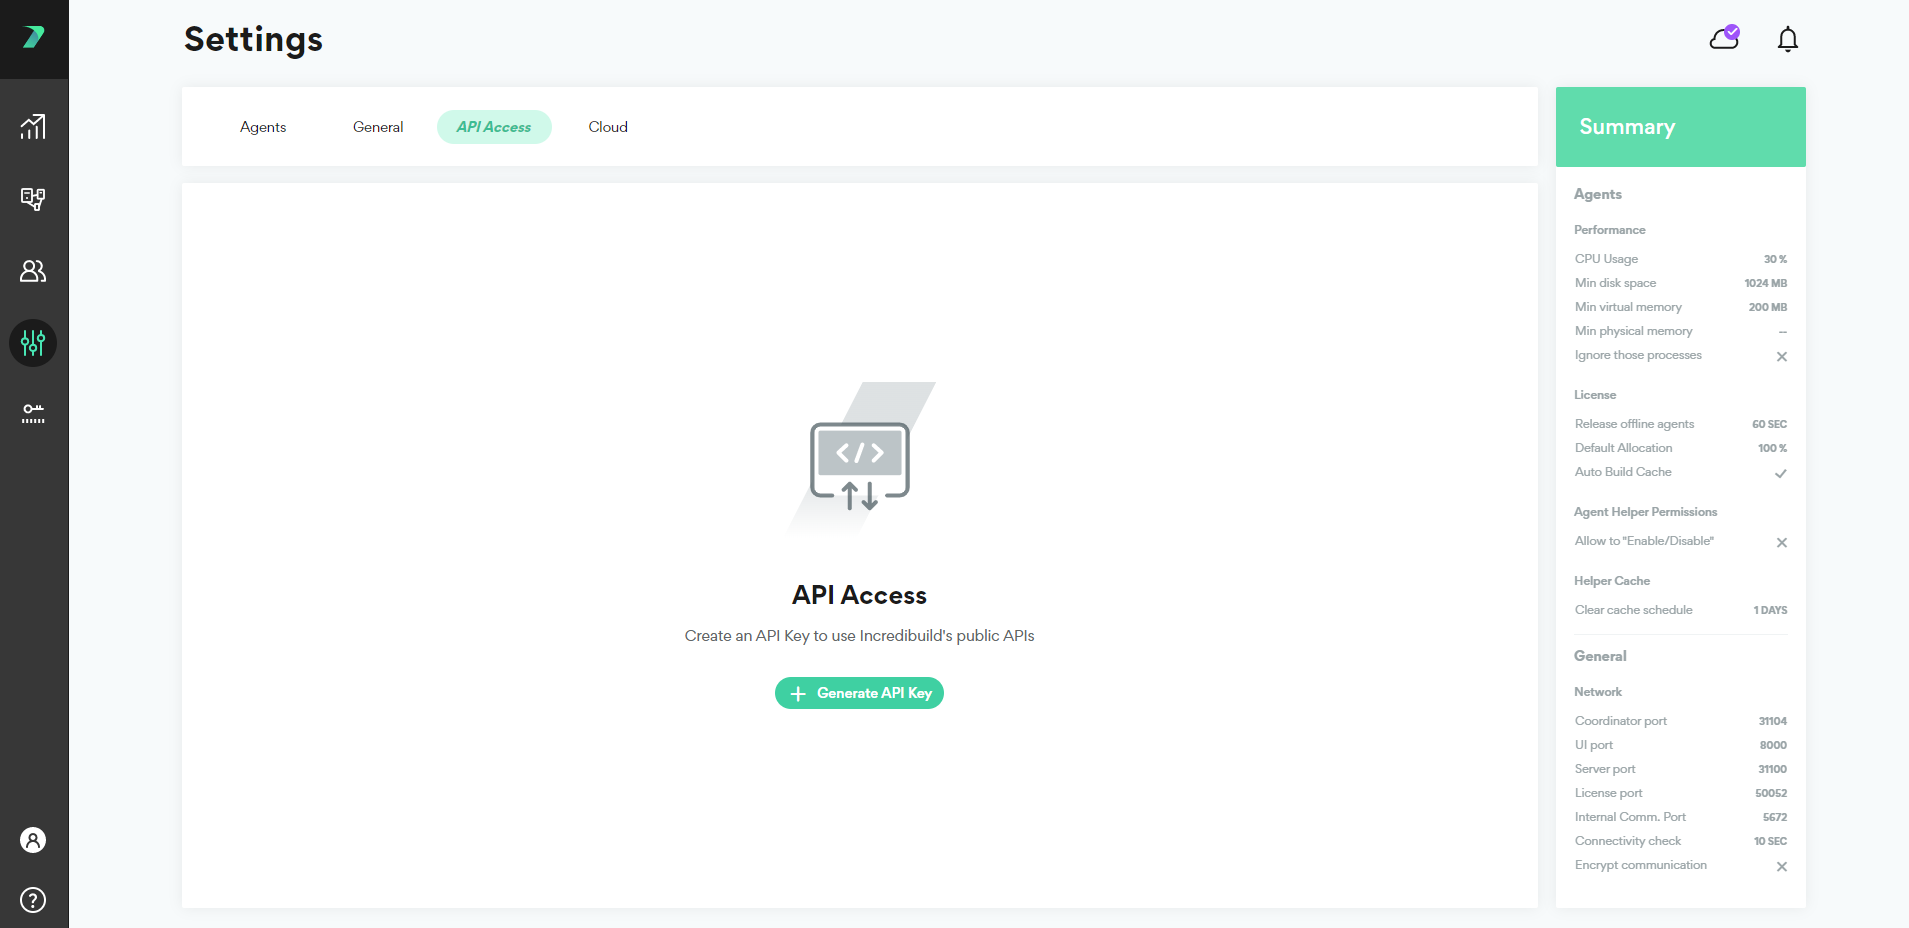
Task: Click the cloud status icon in header
Action: [x=1724, y=38]
